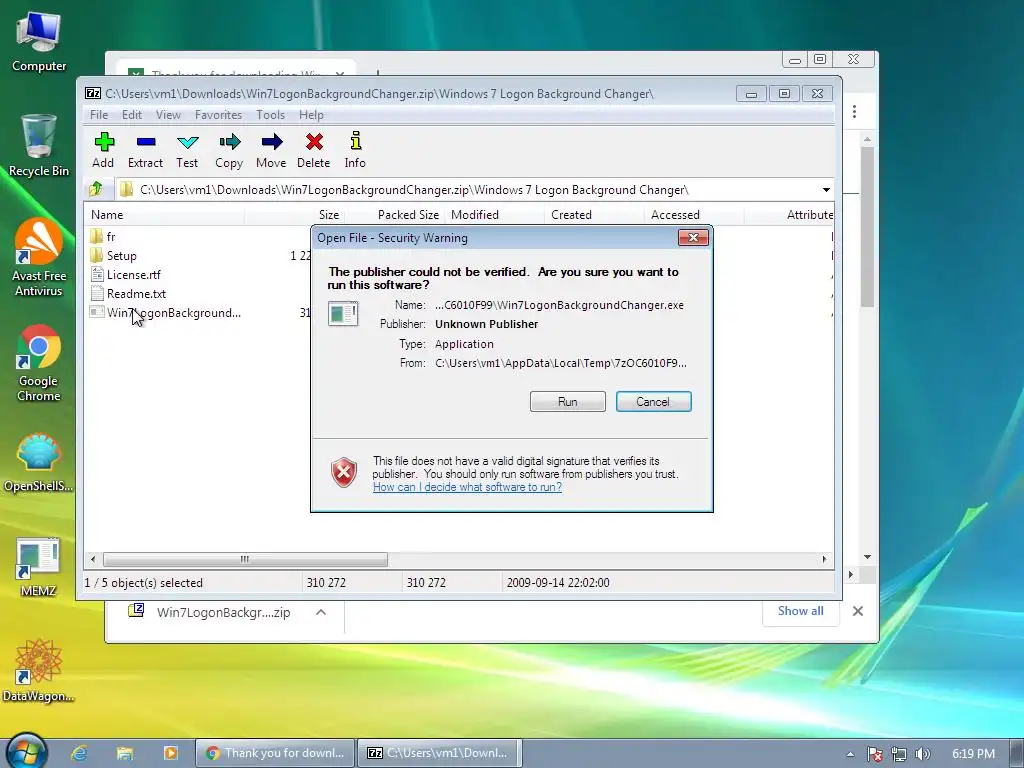Open the Tools menu
The width and height of the screenshot is (1024, 768).
270,115
